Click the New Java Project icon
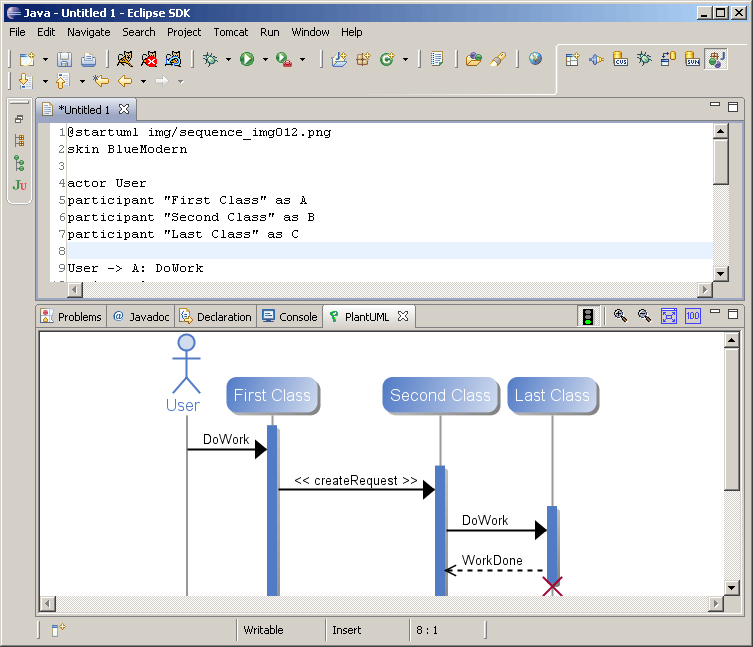This screenshot has height=647, width=753. pyautogui.click(x=339, y=59)
